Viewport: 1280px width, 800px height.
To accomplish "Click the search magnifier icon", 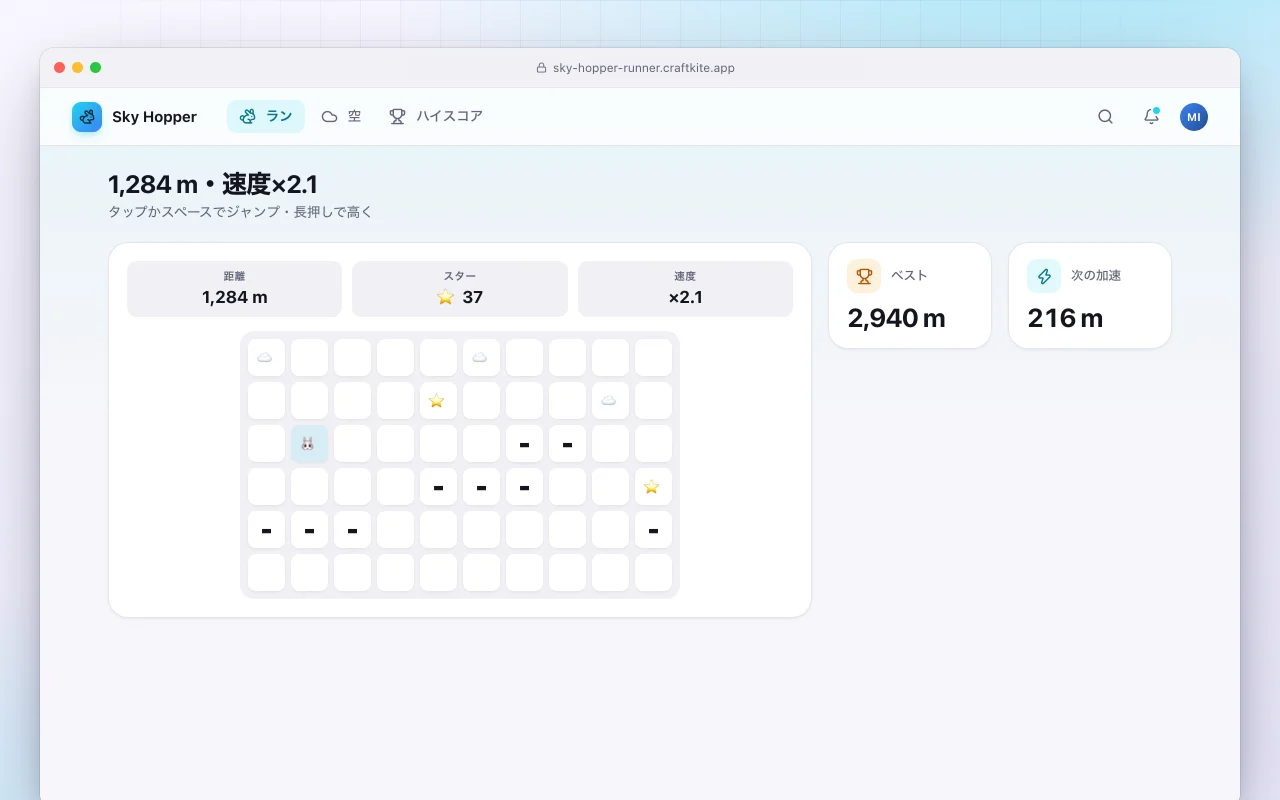I will pos(1105,117).
